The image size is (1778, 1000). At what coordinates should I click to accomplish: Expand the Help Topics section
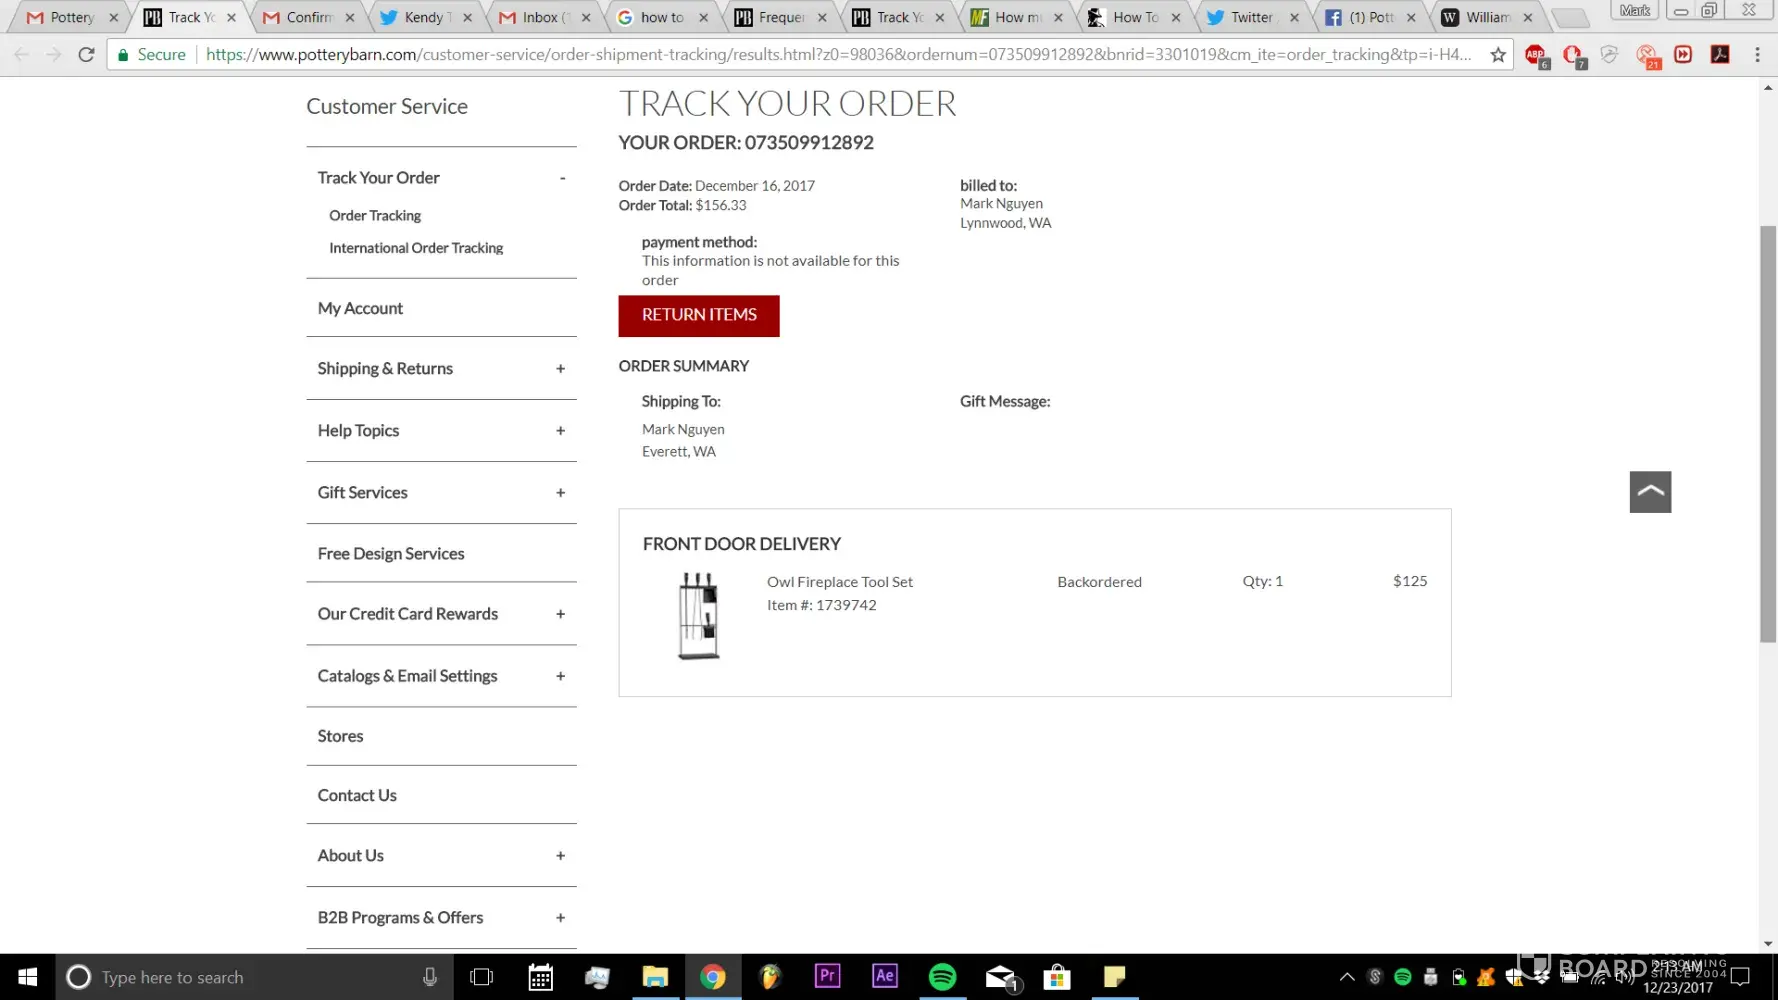pos(560,431)
